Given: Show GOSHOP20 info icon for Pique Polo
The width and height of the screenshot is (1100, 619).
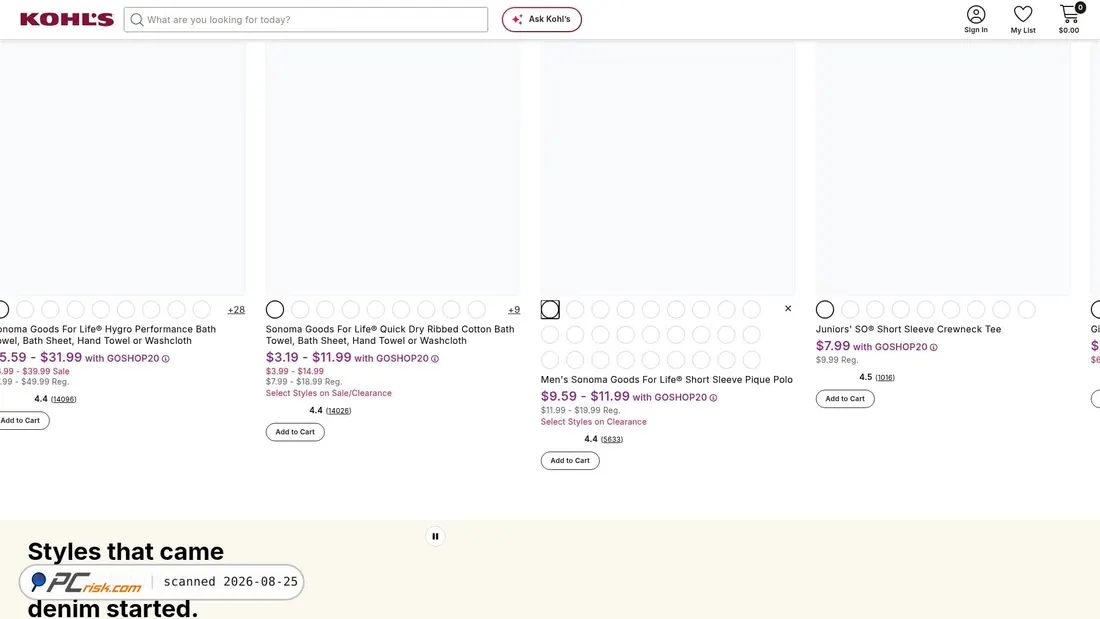Looking at the screenshot, I should pos(713,398).
